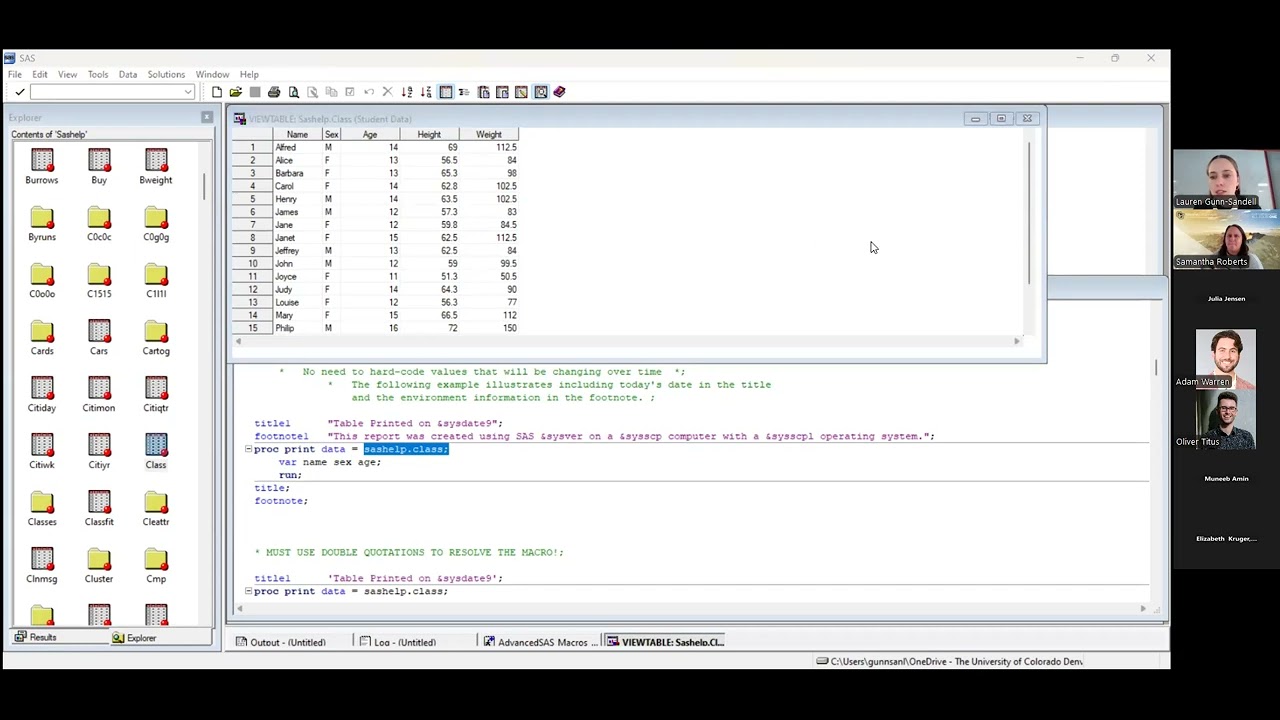The height and width of the screenshot is (720, 1280).
Task: Select the Cards catalog icon
Action: 42,332
